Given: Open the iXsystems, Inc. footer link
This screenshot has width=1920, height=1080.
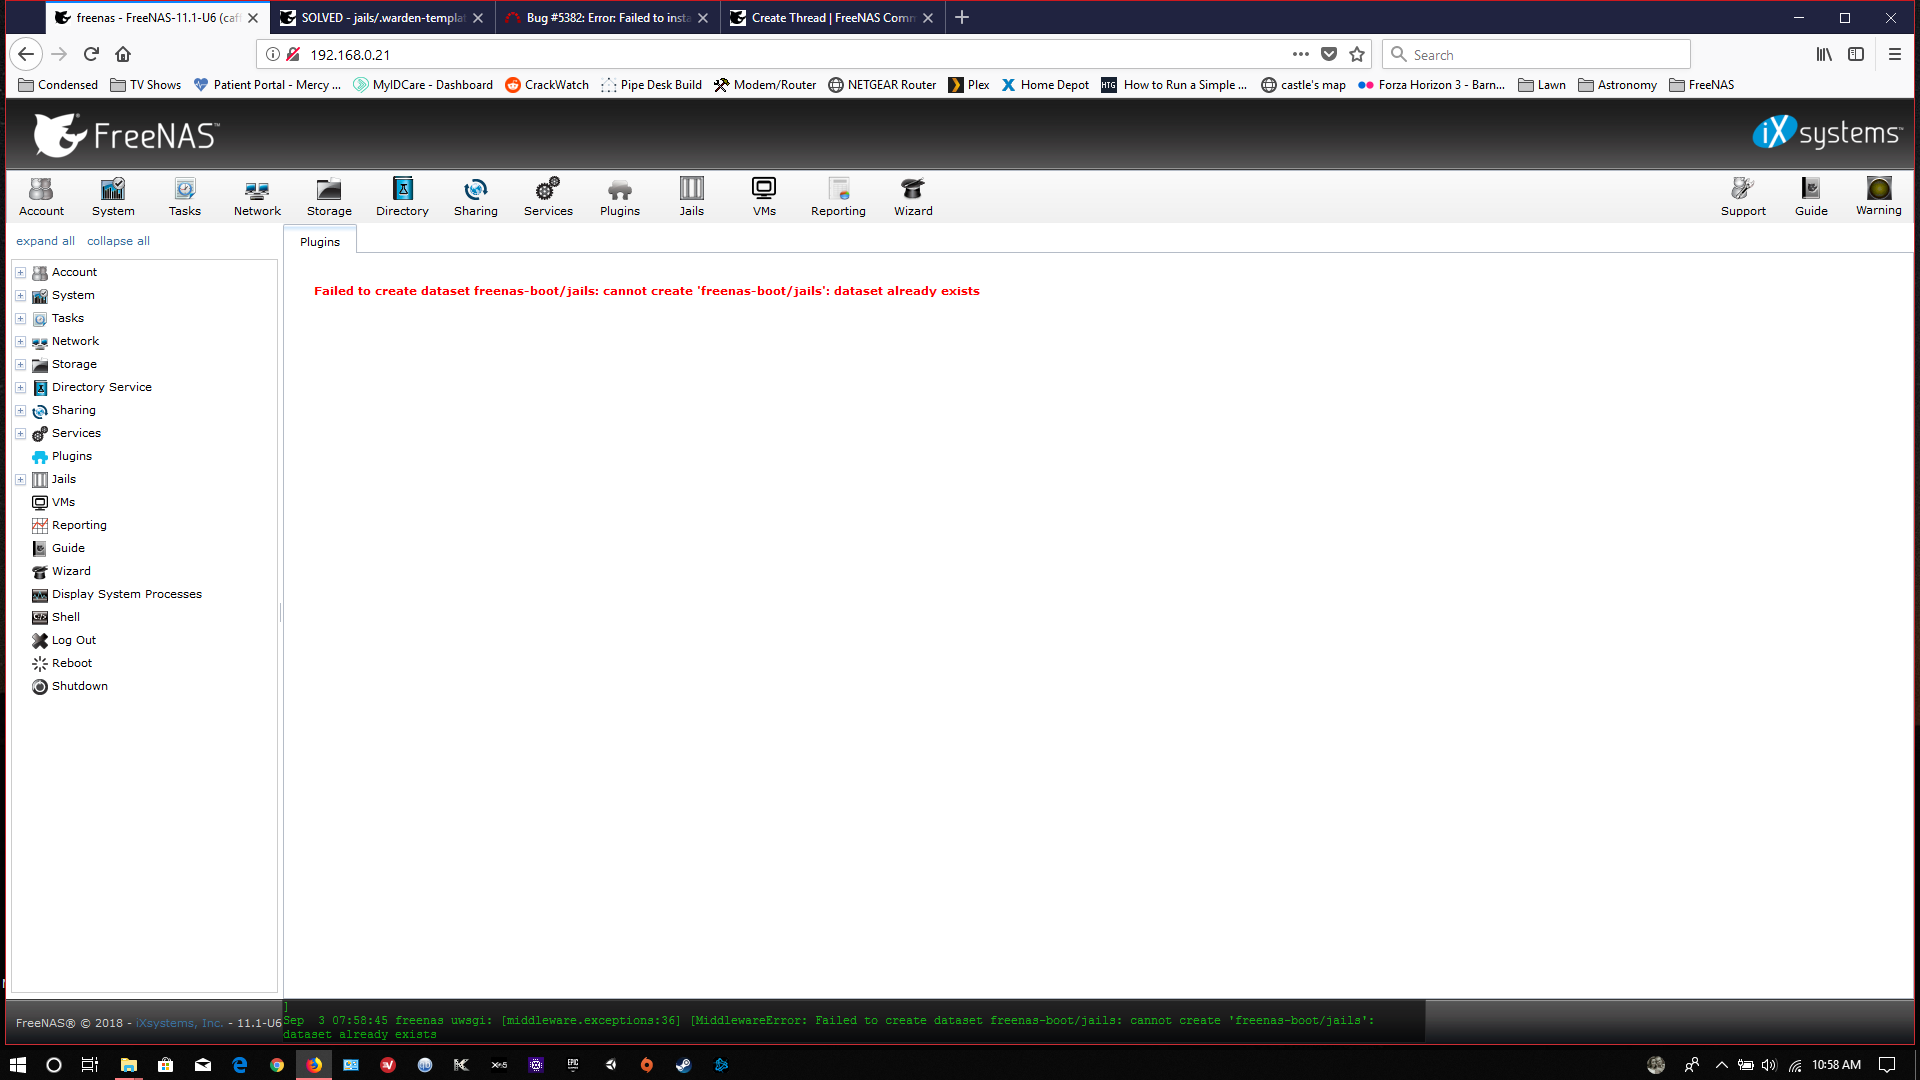Looking at the screenshot, I should (x=179, y=1023).
